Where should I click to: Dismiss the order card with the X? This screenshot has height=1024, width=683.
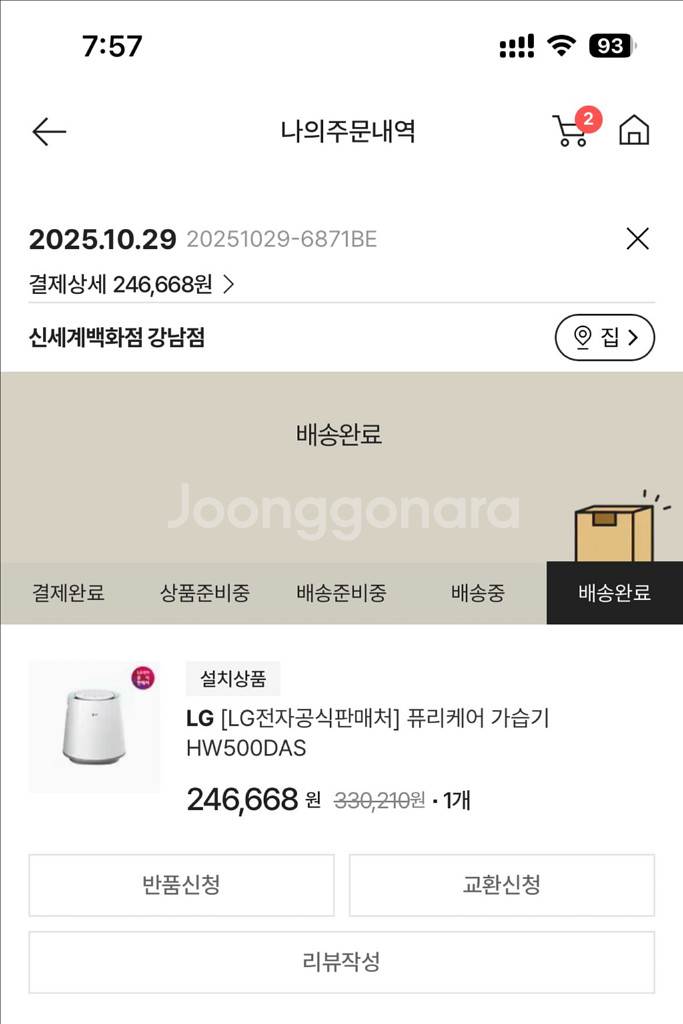pyautogui.click(x=635, y=238)
